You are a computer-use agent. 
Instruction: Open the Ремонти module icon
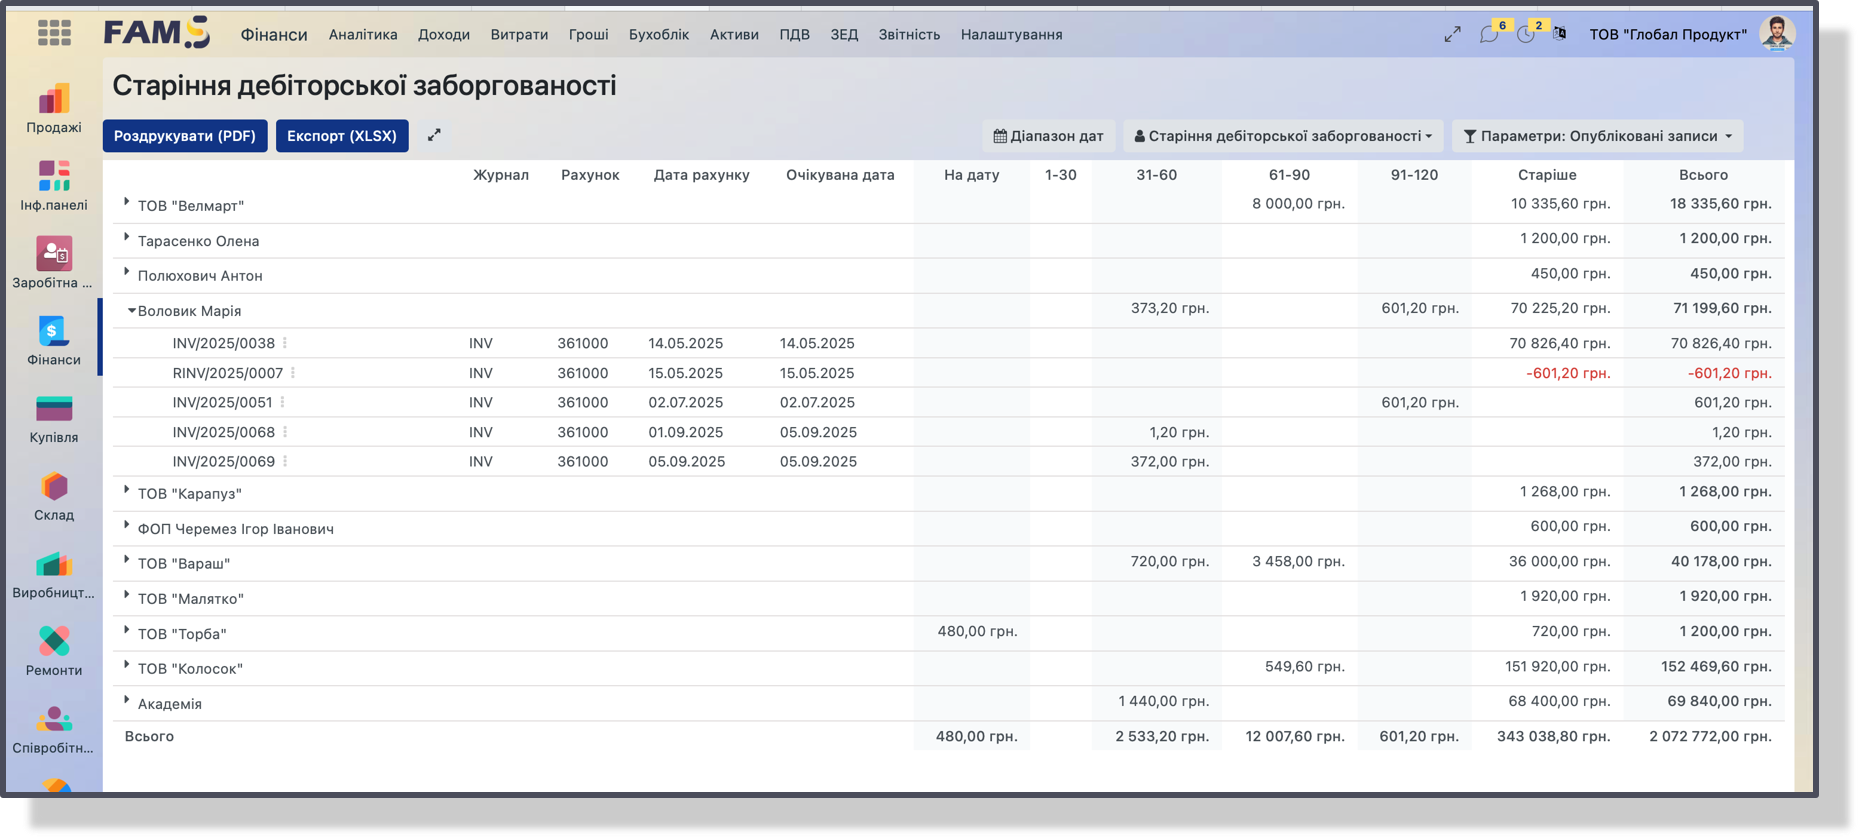[54, 651]
